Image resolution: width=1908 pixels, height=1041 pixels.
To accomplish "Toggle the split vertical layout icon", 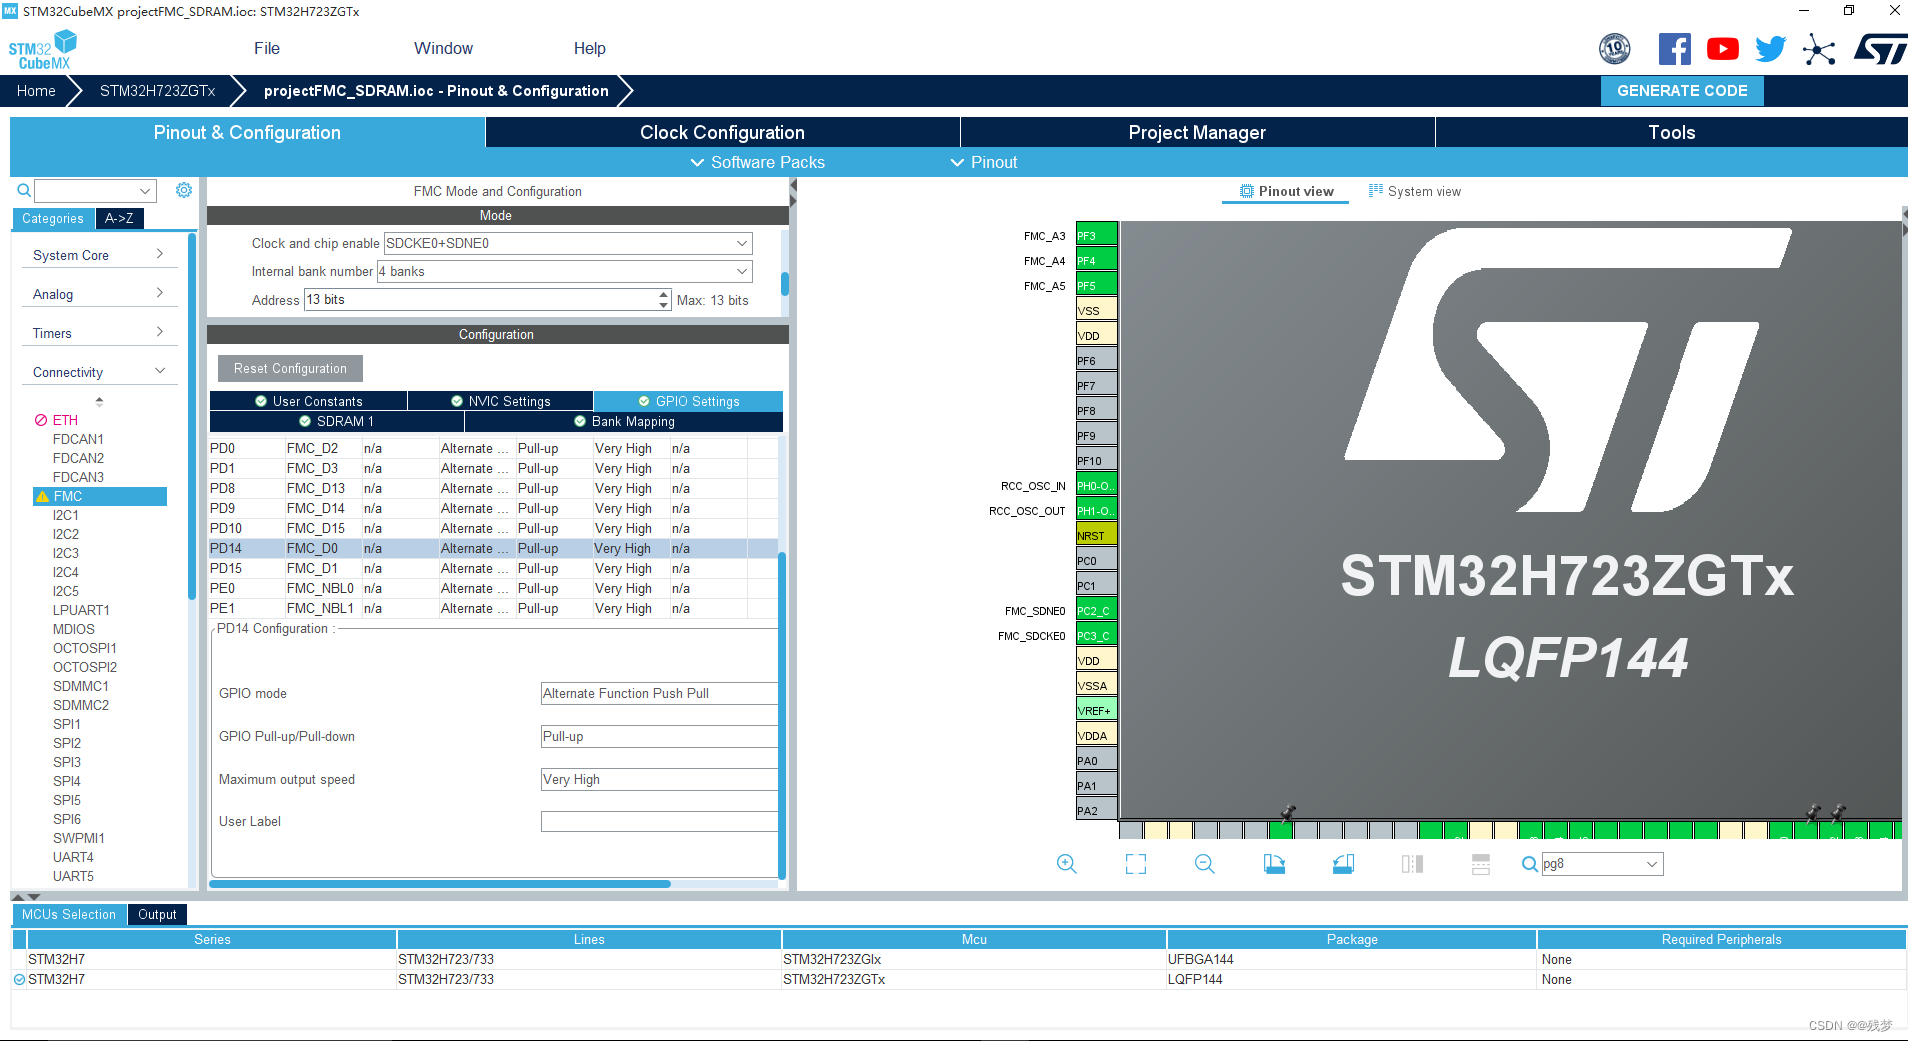I will 1412,864.
